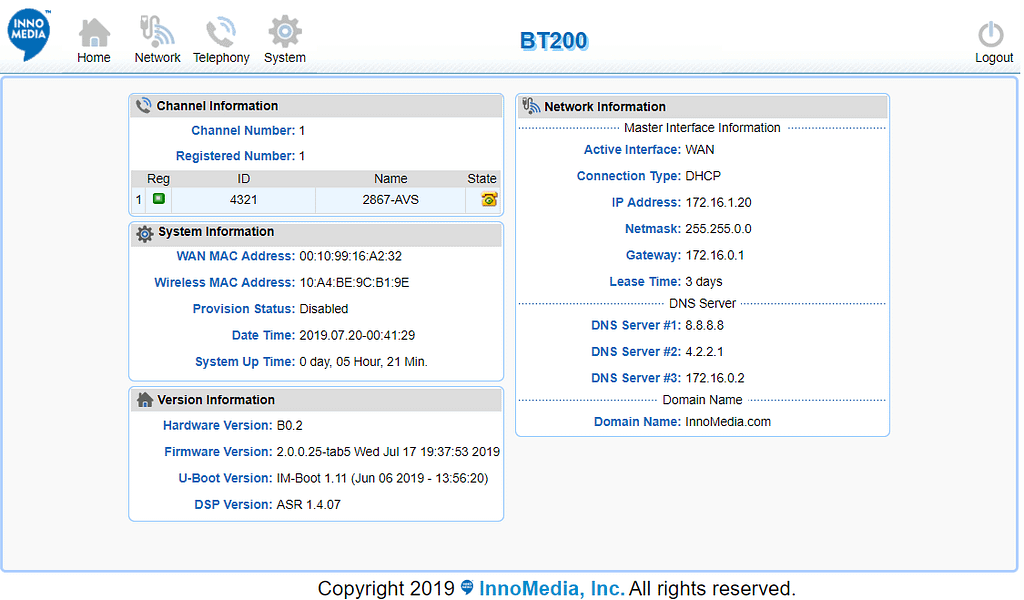Click Netmask value 255.255.0.0
Viewport: 1024px width, 600px height.
point(718,229)
